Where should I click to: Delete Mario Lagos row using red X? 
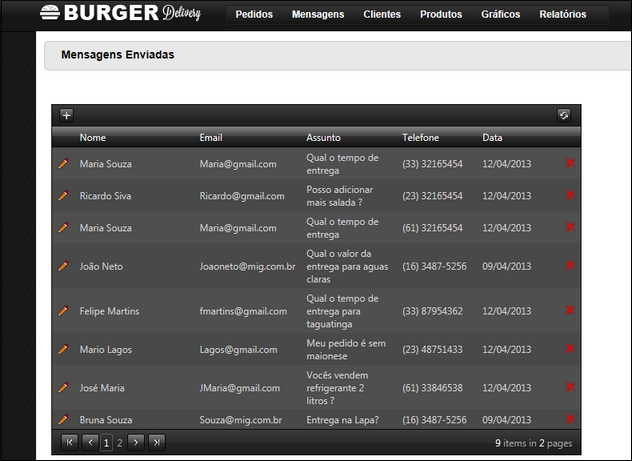click(x=570, y=349)
